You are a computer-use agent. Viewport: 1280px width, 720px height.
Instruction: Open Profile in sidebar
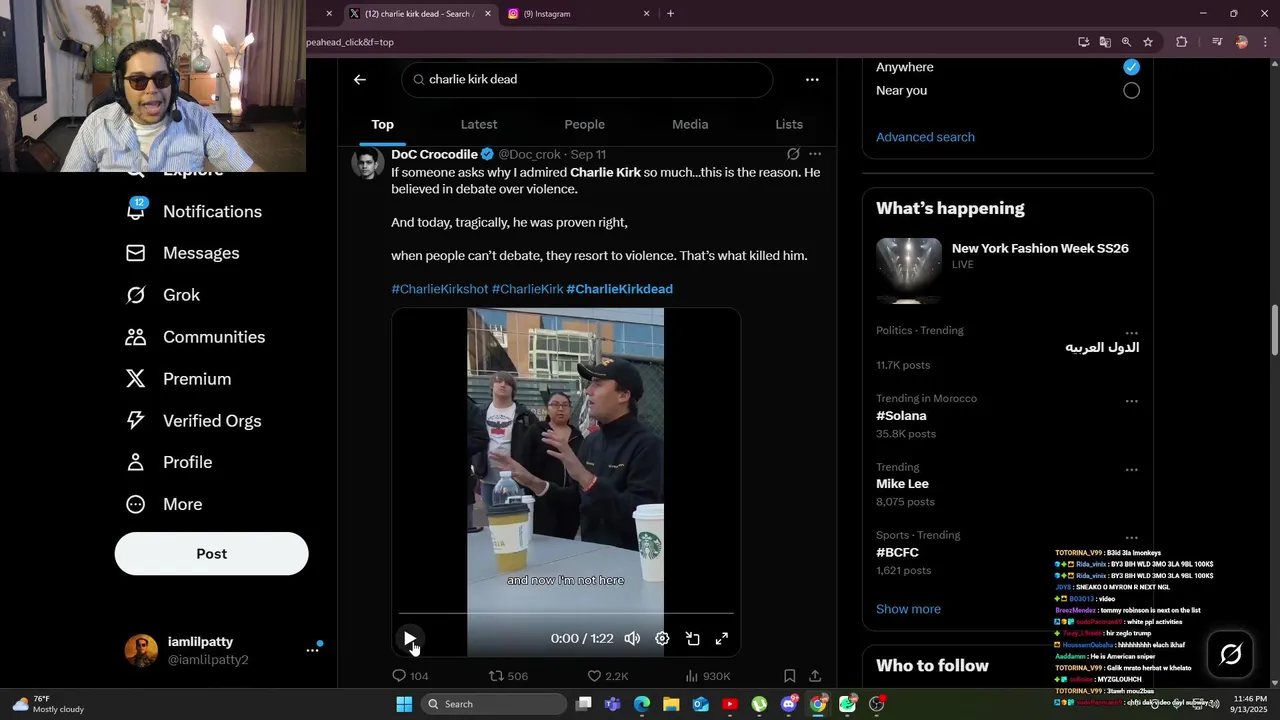(x=169, y=462)
